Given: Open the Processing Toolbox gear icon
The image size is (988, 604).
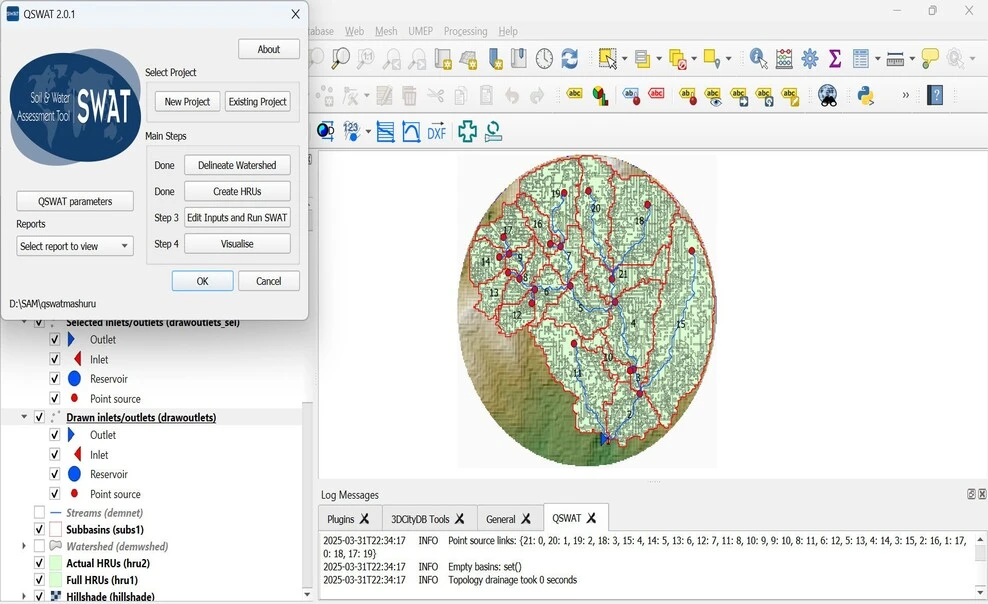Looking at the screenshot, I should tap(810, 59).
